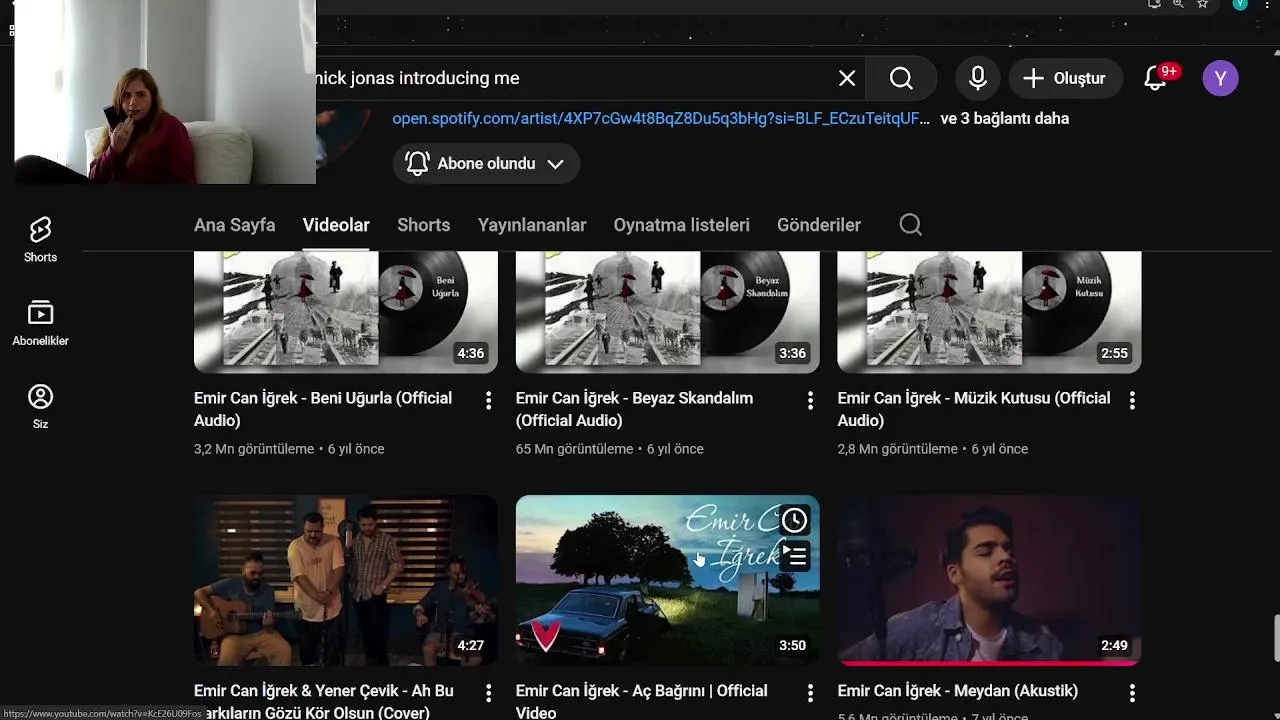Open Aç Bağrını Official Video thumbnail

tap(668, 580)
